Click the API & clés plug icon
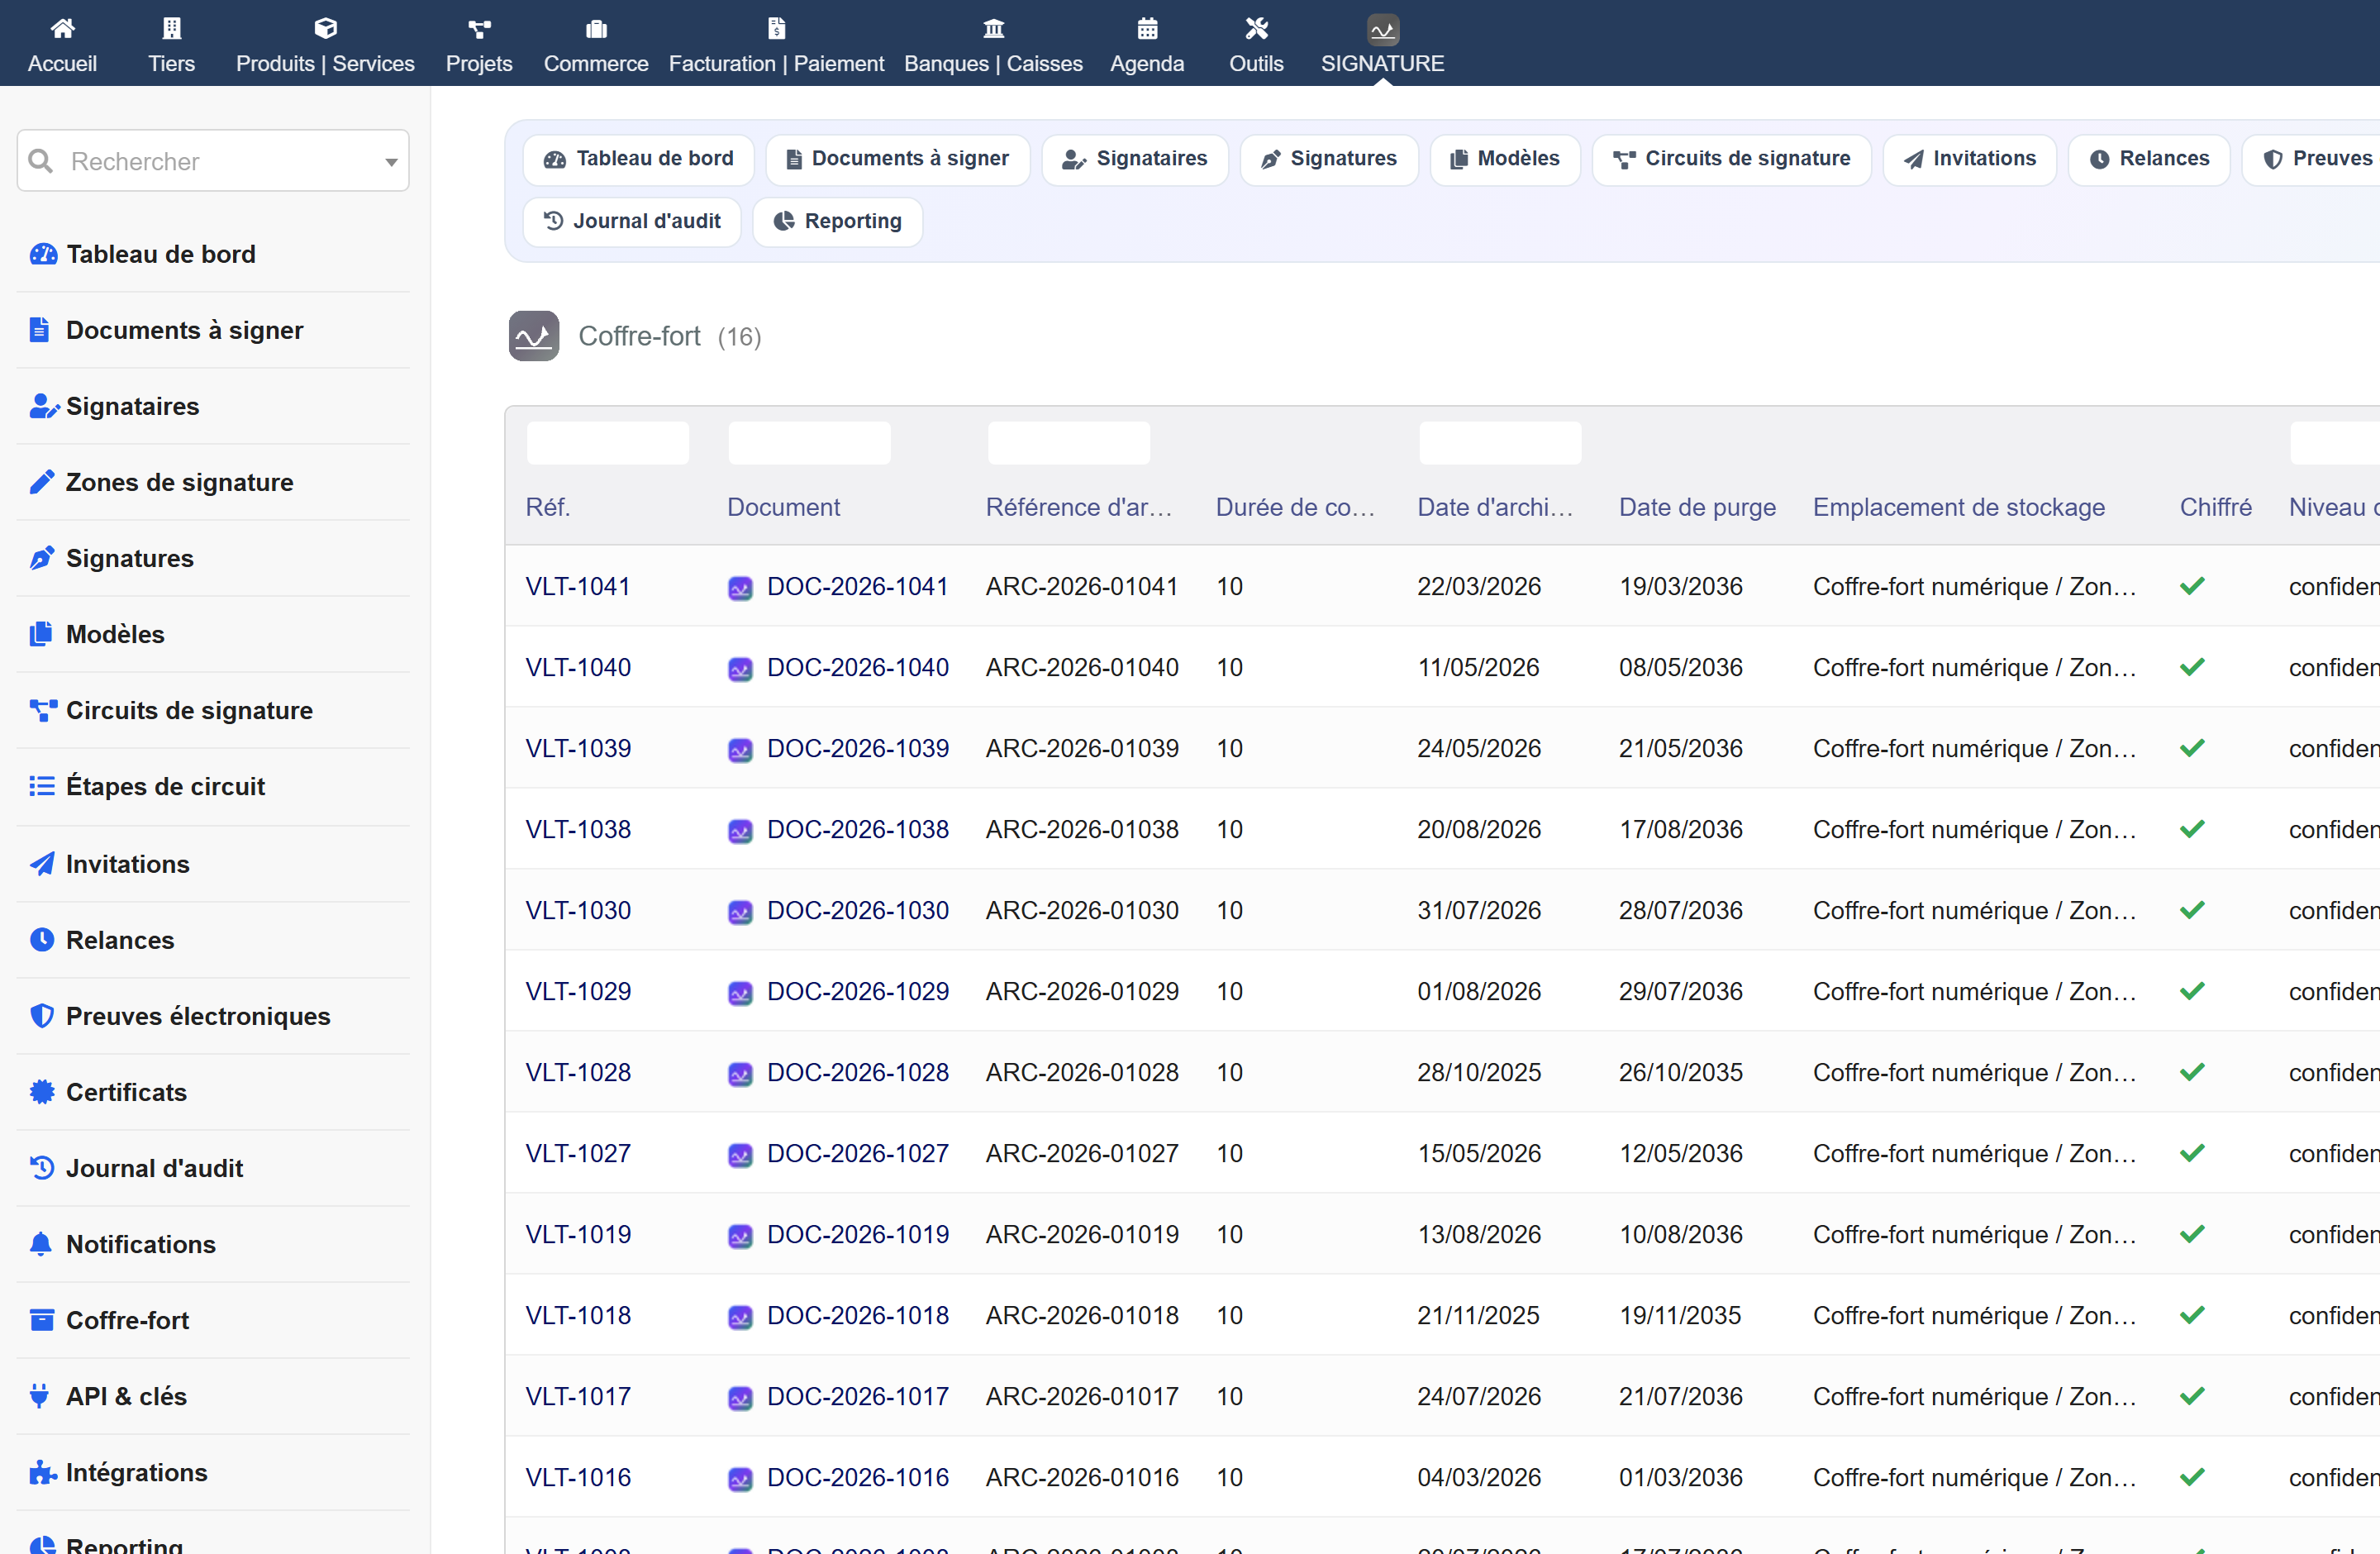 [x=40, y=1396]
